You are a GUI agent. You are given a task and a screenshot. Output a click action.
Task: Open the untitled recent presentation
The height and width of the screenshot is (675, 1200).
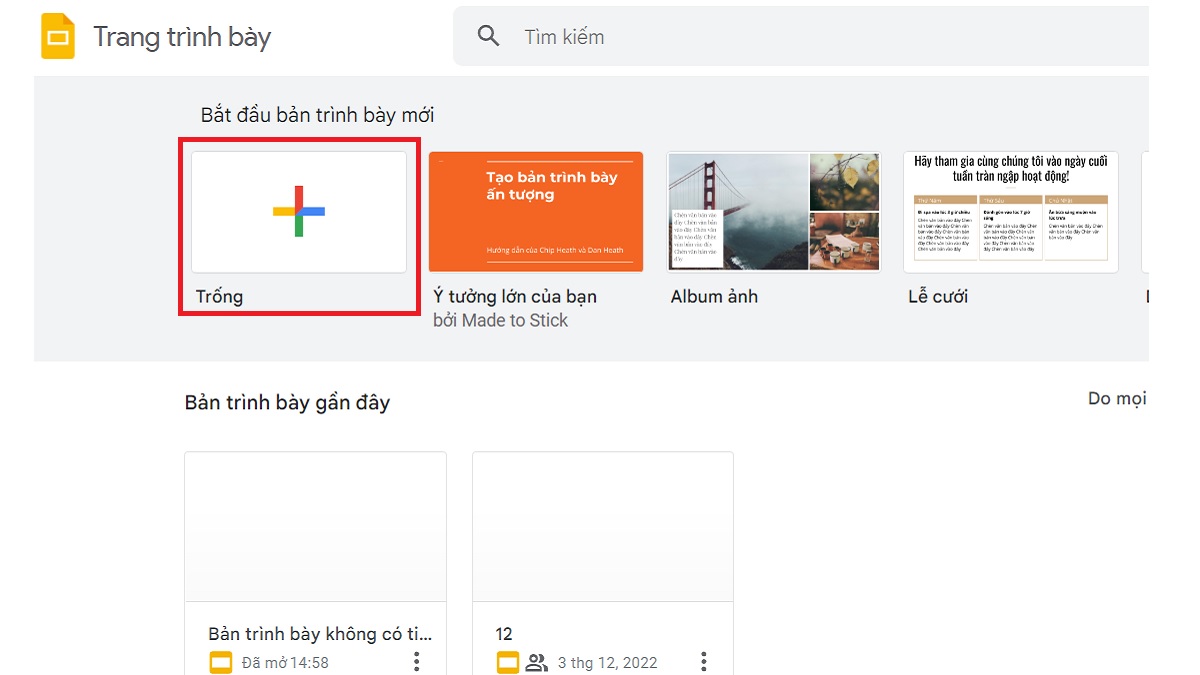tap(315, 527)
